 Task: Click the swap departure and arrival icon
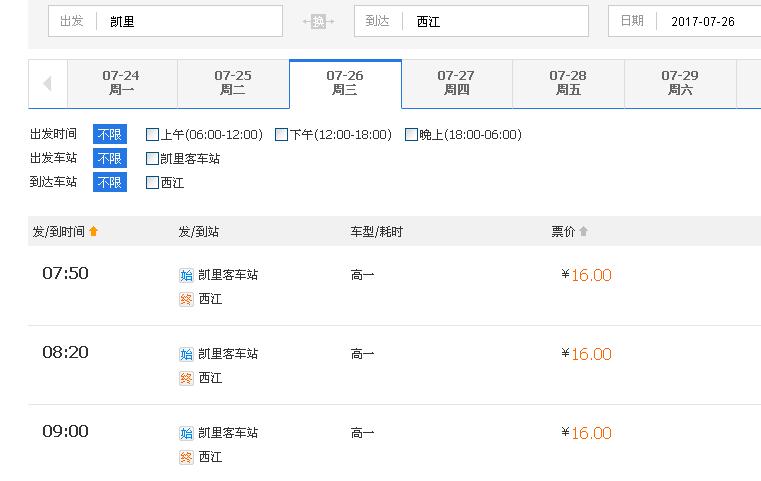(x=318, y=21)
